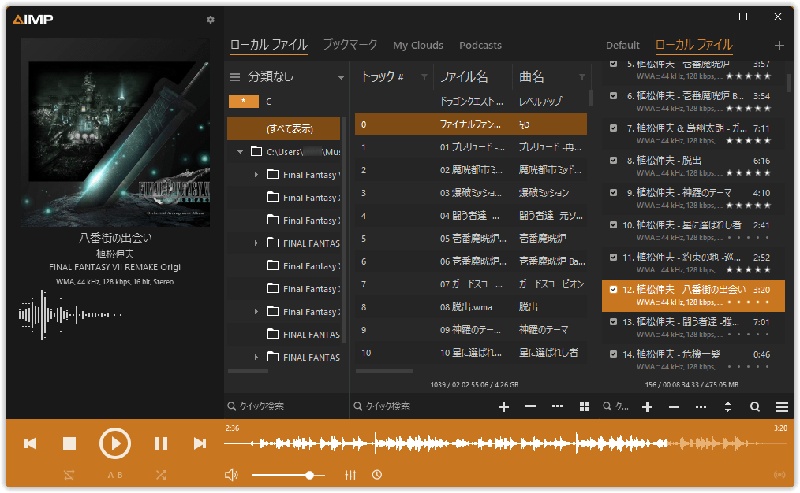Click the playlist quick search field
The height and width of the screenshot is (493, 800).
coord(617,407)
